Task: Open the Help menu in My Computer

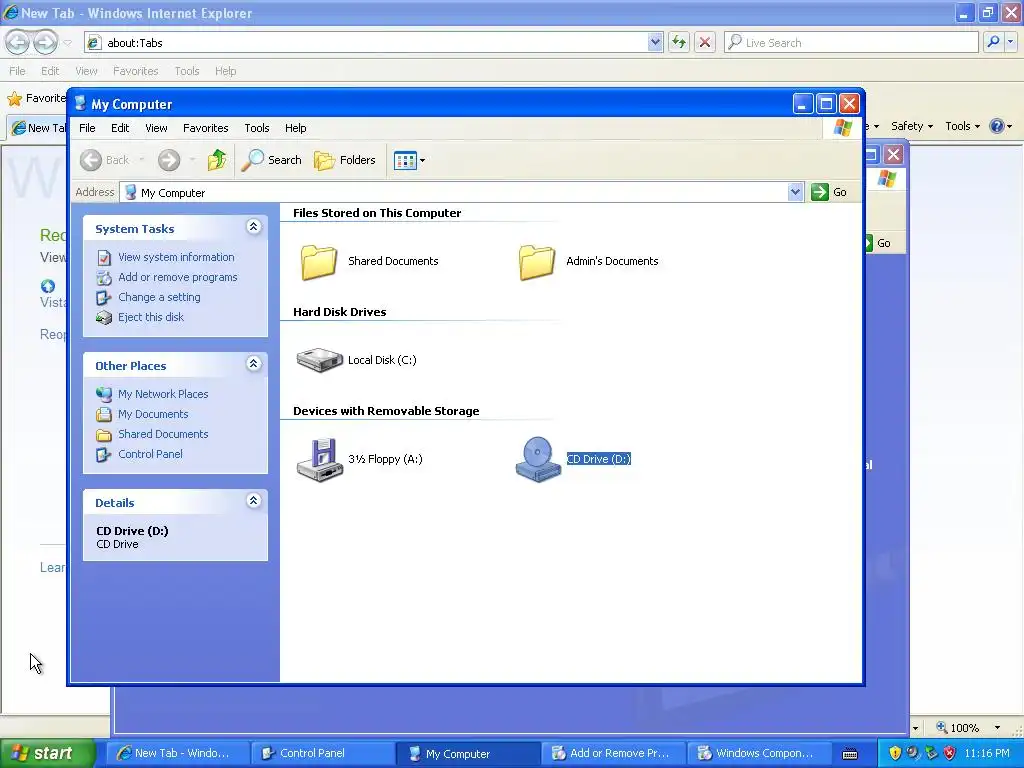Action: coord(295,128)
